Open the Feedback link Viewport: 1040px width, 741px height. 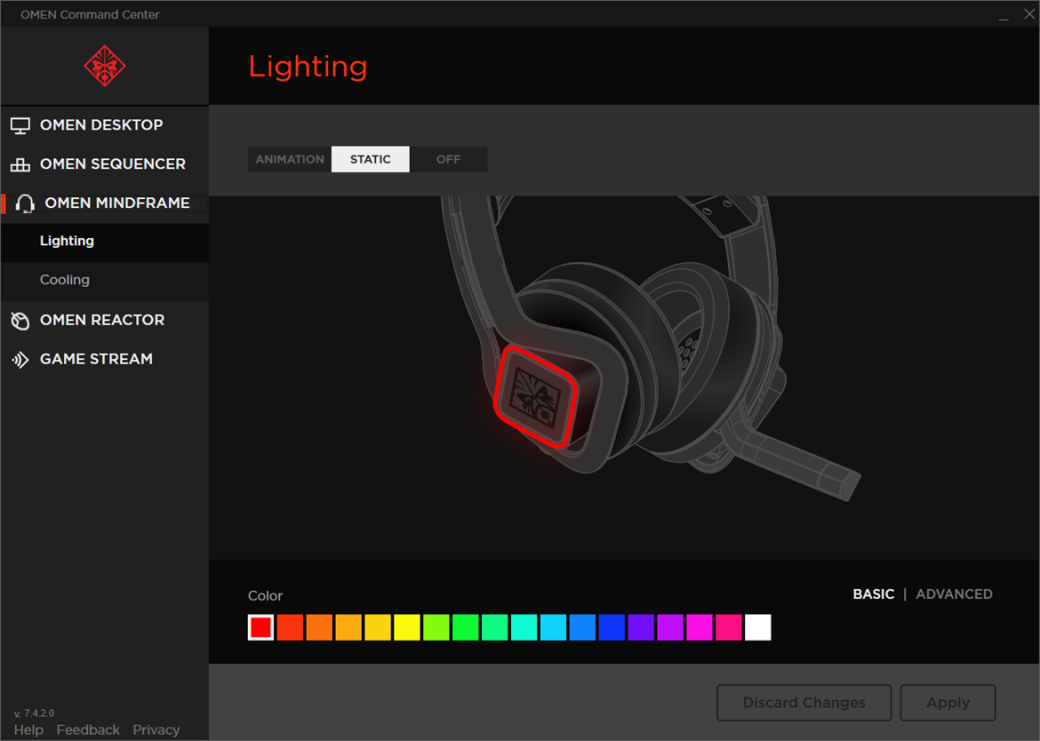tap(88, 730)
